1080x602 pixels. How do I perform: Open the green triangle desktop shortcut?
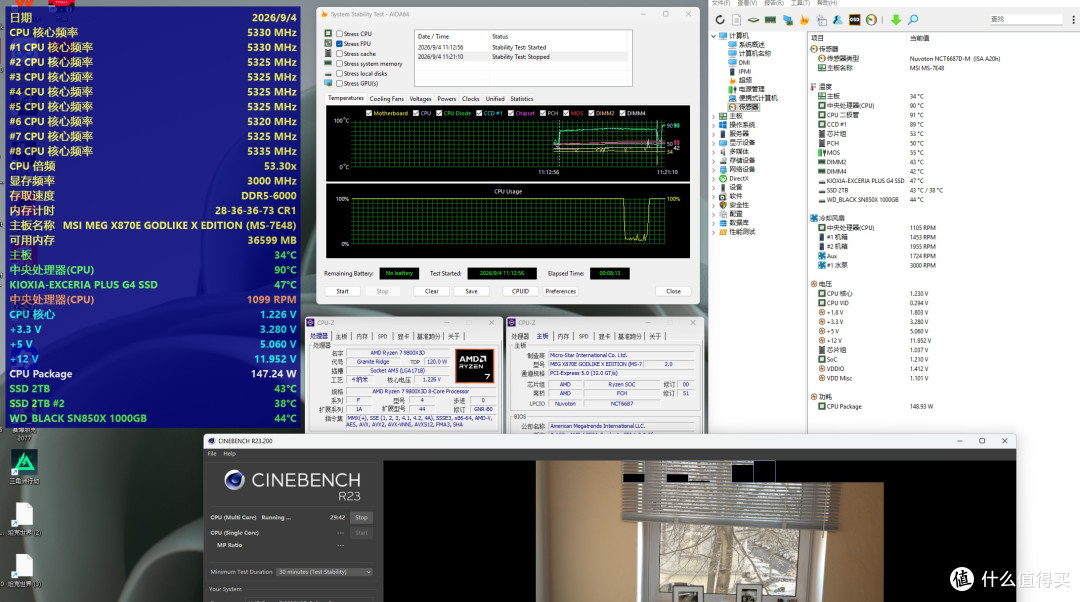(x=25, y=462)
